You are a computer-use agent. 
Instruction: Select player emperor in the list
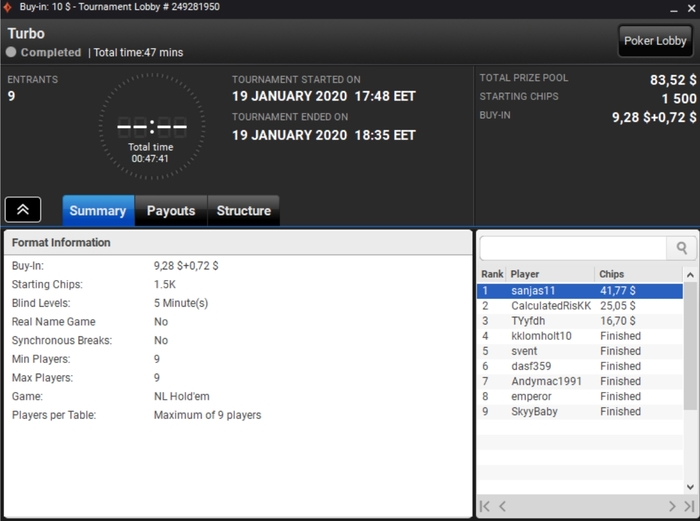point(580,397)
